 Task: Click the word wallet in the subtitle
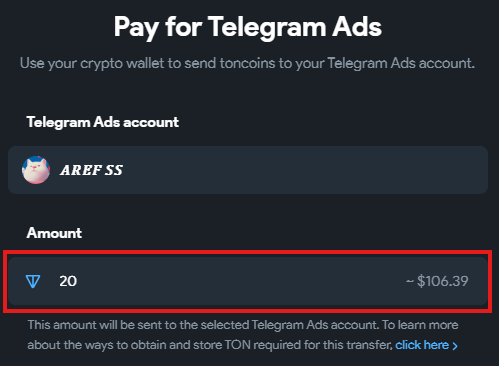click(145, 63)
